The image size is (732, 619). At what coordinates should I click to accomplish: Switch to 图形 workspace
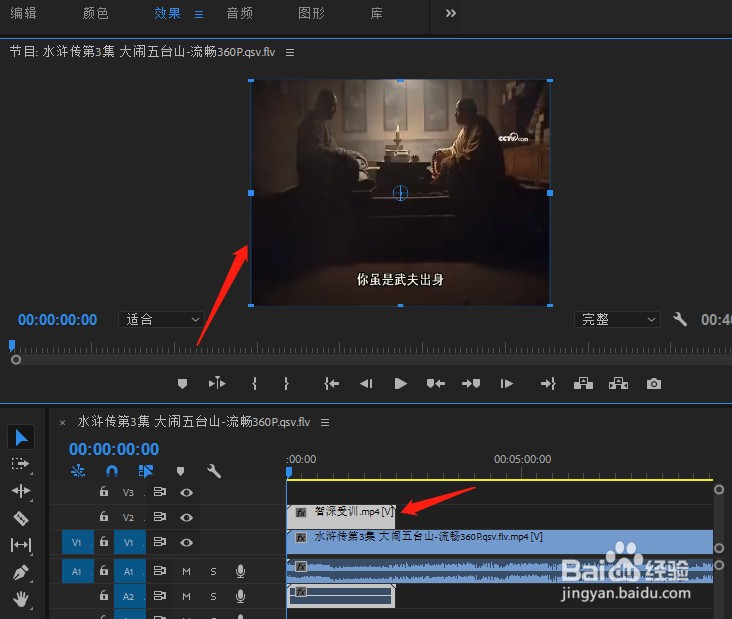pyautogui.click(x=311, y=13)
